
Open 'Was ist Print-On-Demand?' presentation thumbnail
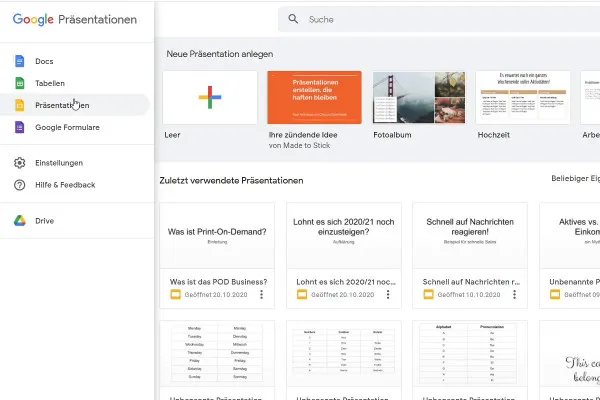[217, 236]
